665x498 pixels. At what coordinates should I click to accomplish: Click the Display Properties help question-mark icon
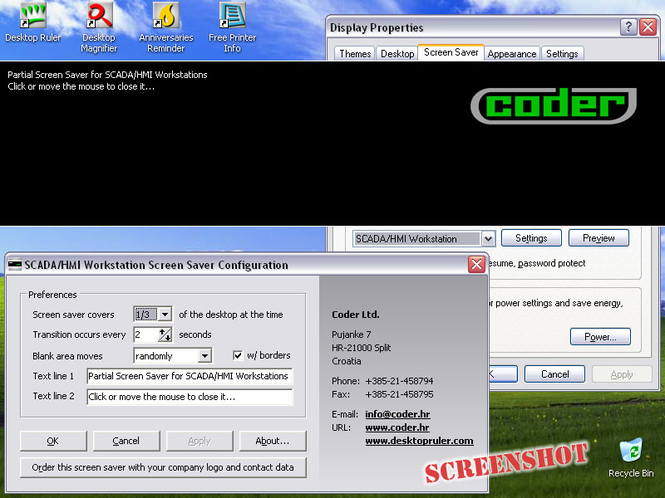627,27
